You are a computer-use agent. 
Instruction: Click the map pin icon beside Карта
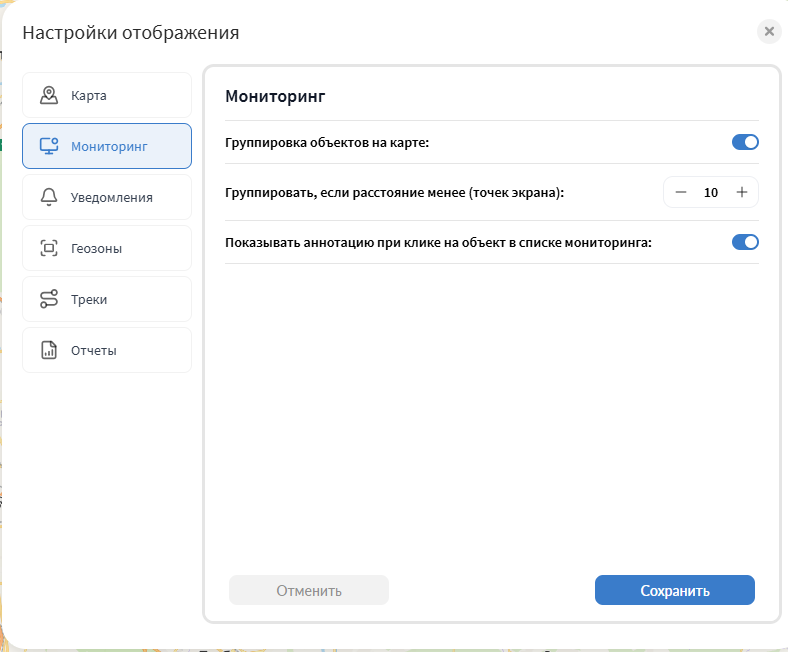click(x=49, y=95)
